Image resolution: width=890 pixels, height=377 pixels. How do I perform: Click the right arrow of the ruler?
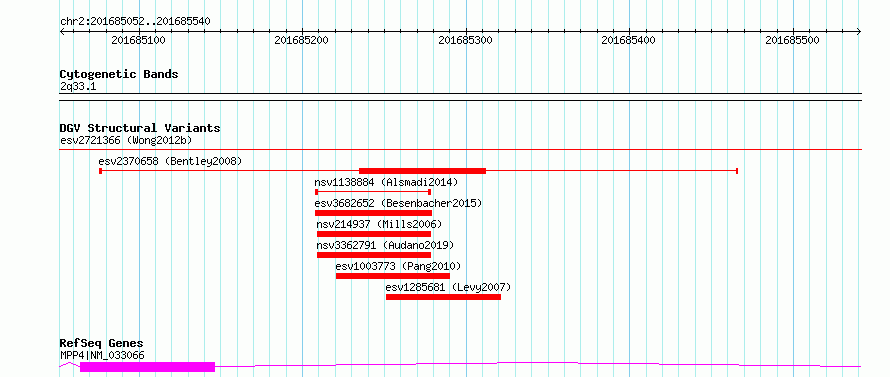pos(859,32)
